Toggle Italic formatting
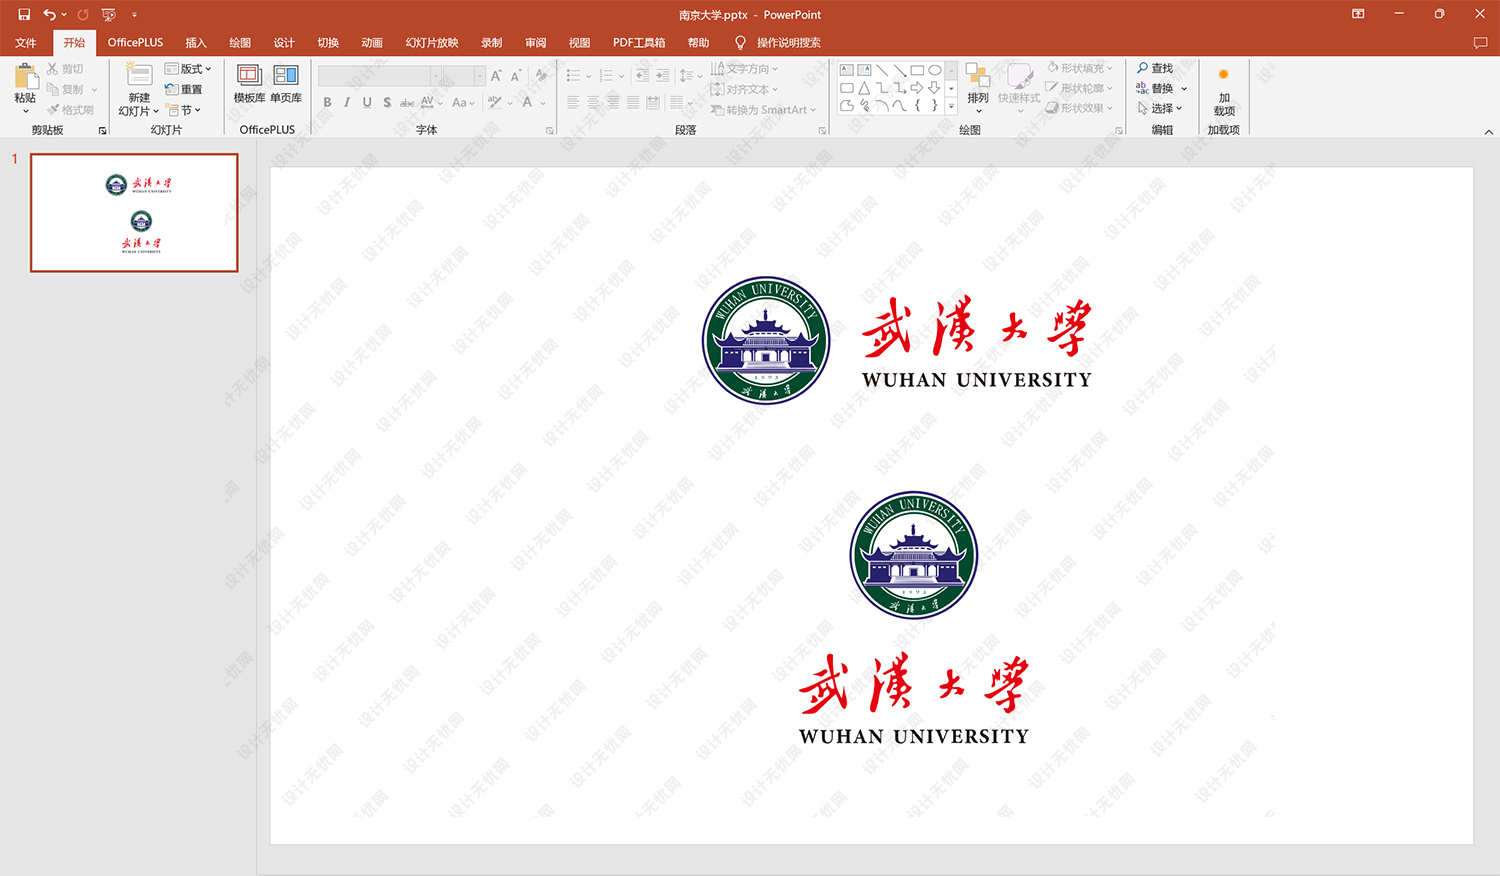This screenshot has height=876, width=1500. point(347,102)
